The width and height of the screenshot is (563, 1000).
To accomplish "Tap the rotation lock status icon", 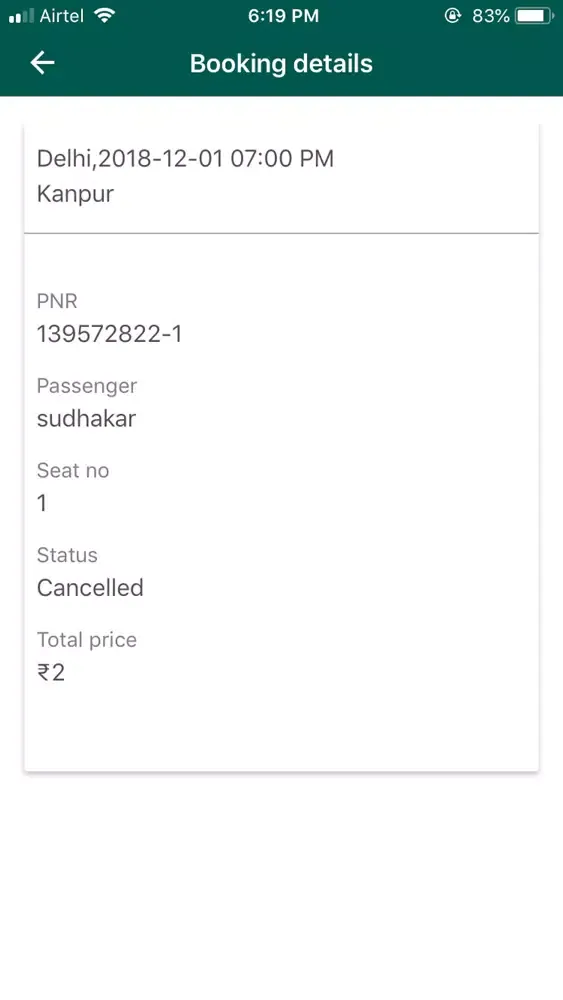I will (x=453, y=16).
